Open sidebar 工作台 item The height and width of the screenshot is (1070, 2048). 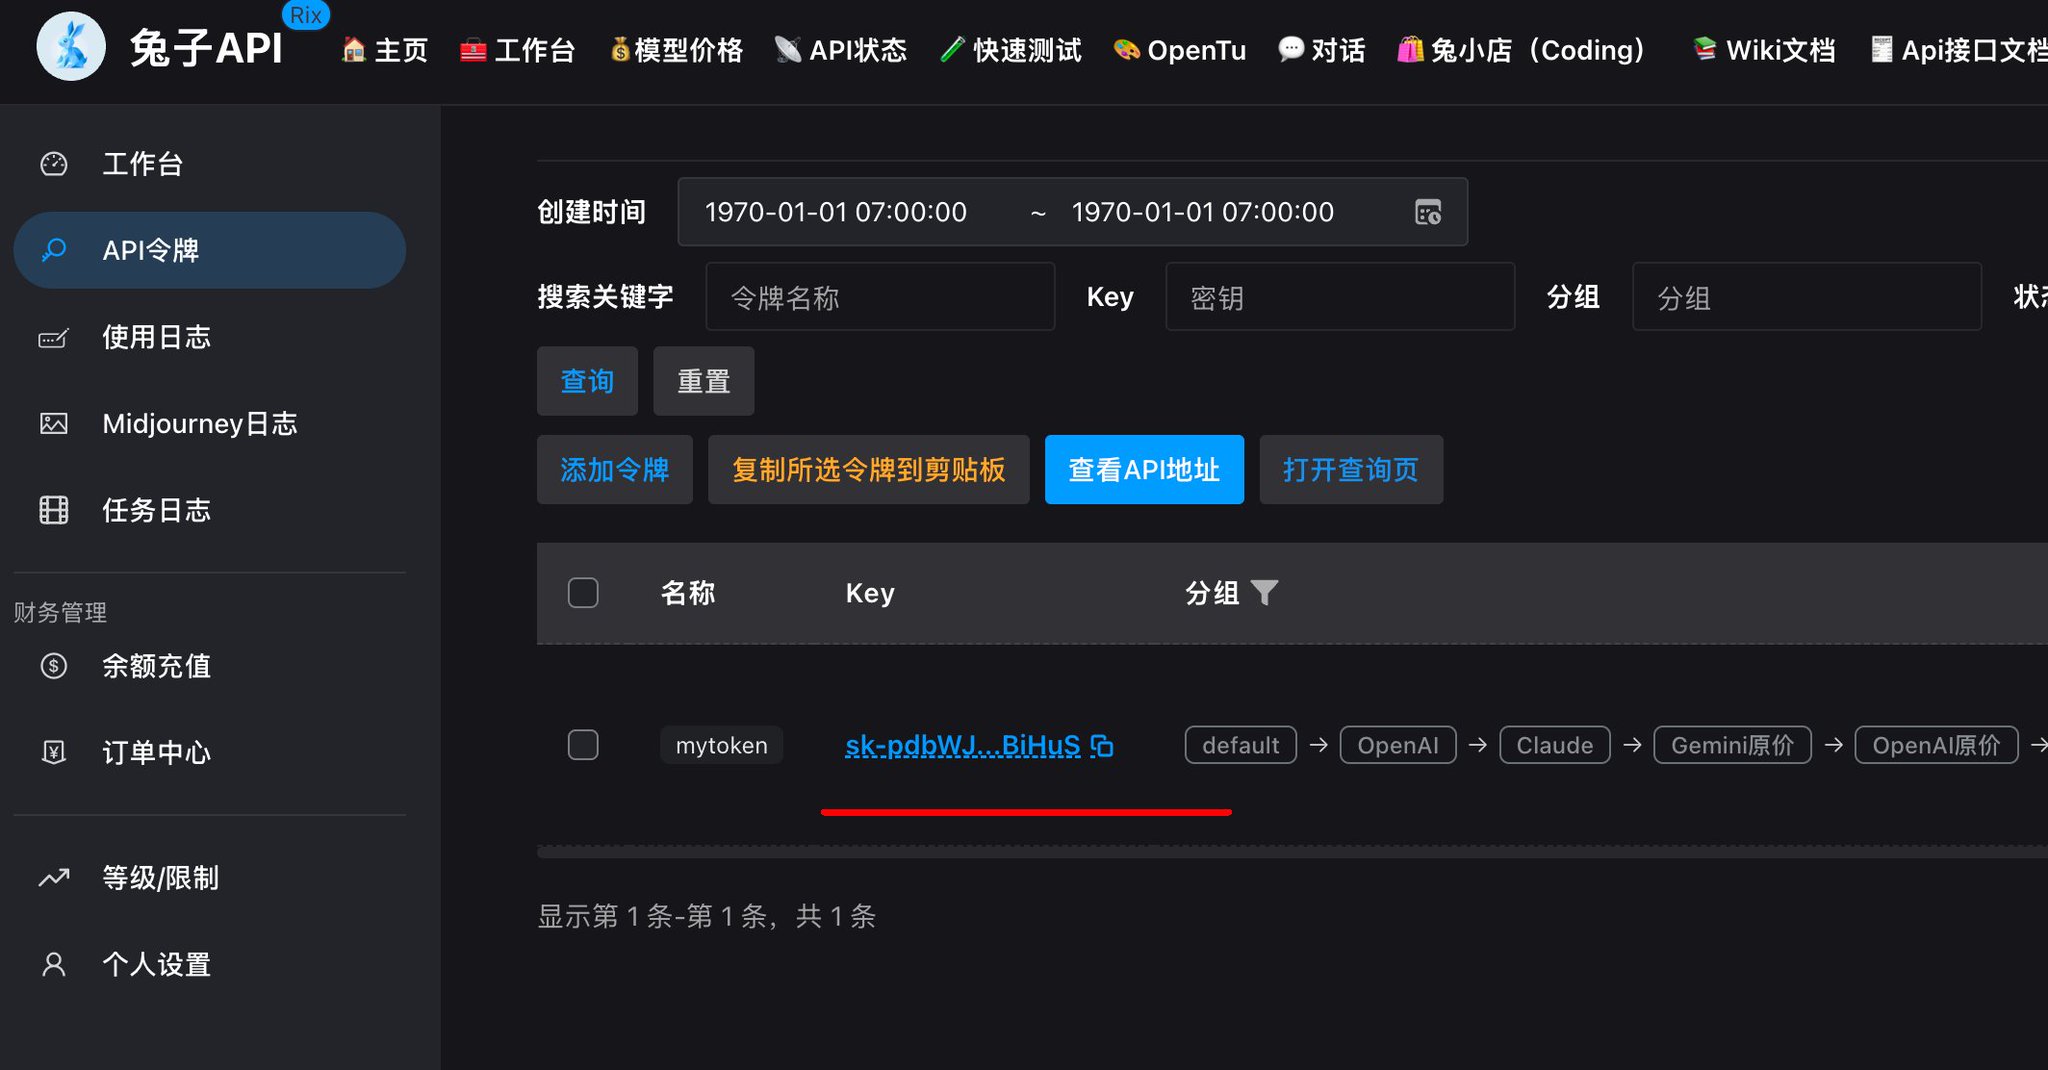210,164
